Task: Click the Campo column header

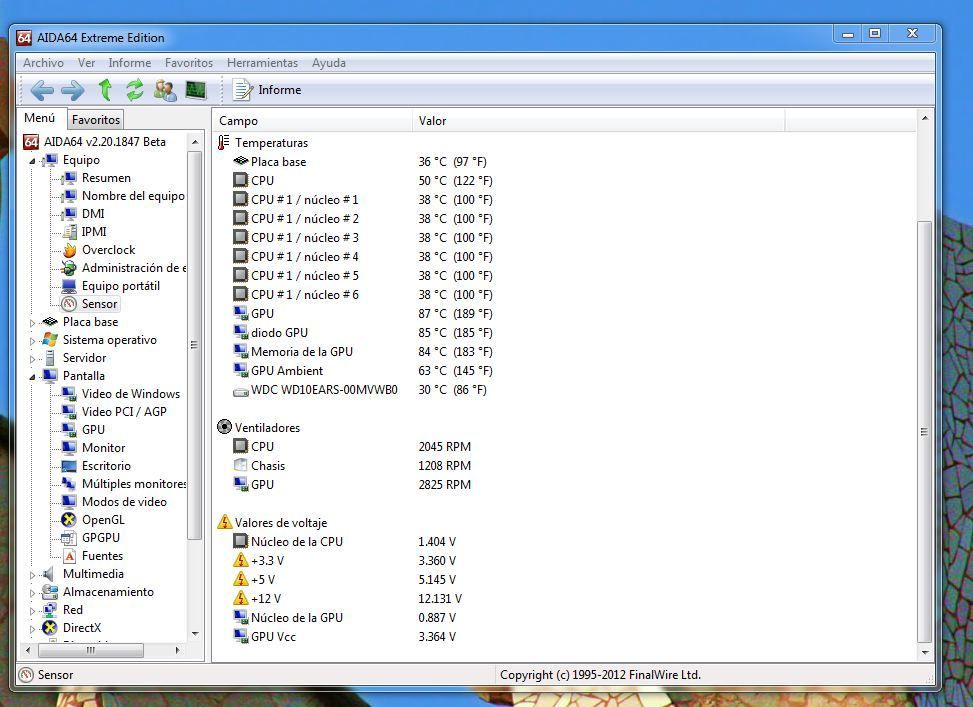Action: click(x=313, y=121)
